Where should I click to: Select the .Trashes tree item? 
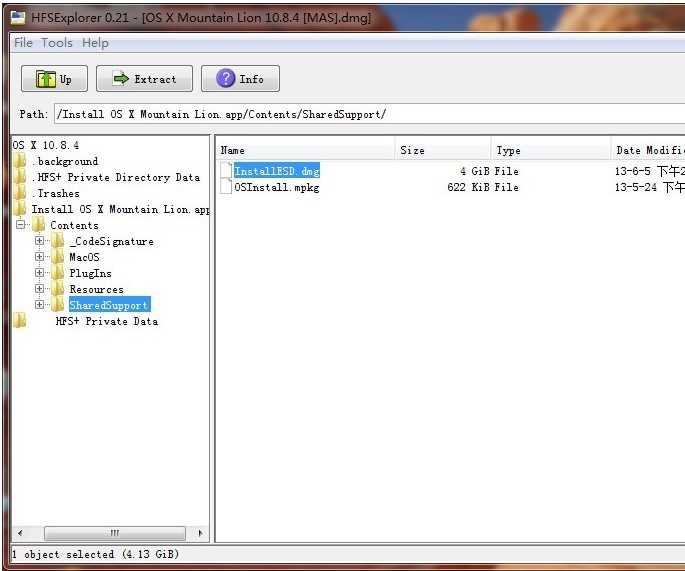55,193
